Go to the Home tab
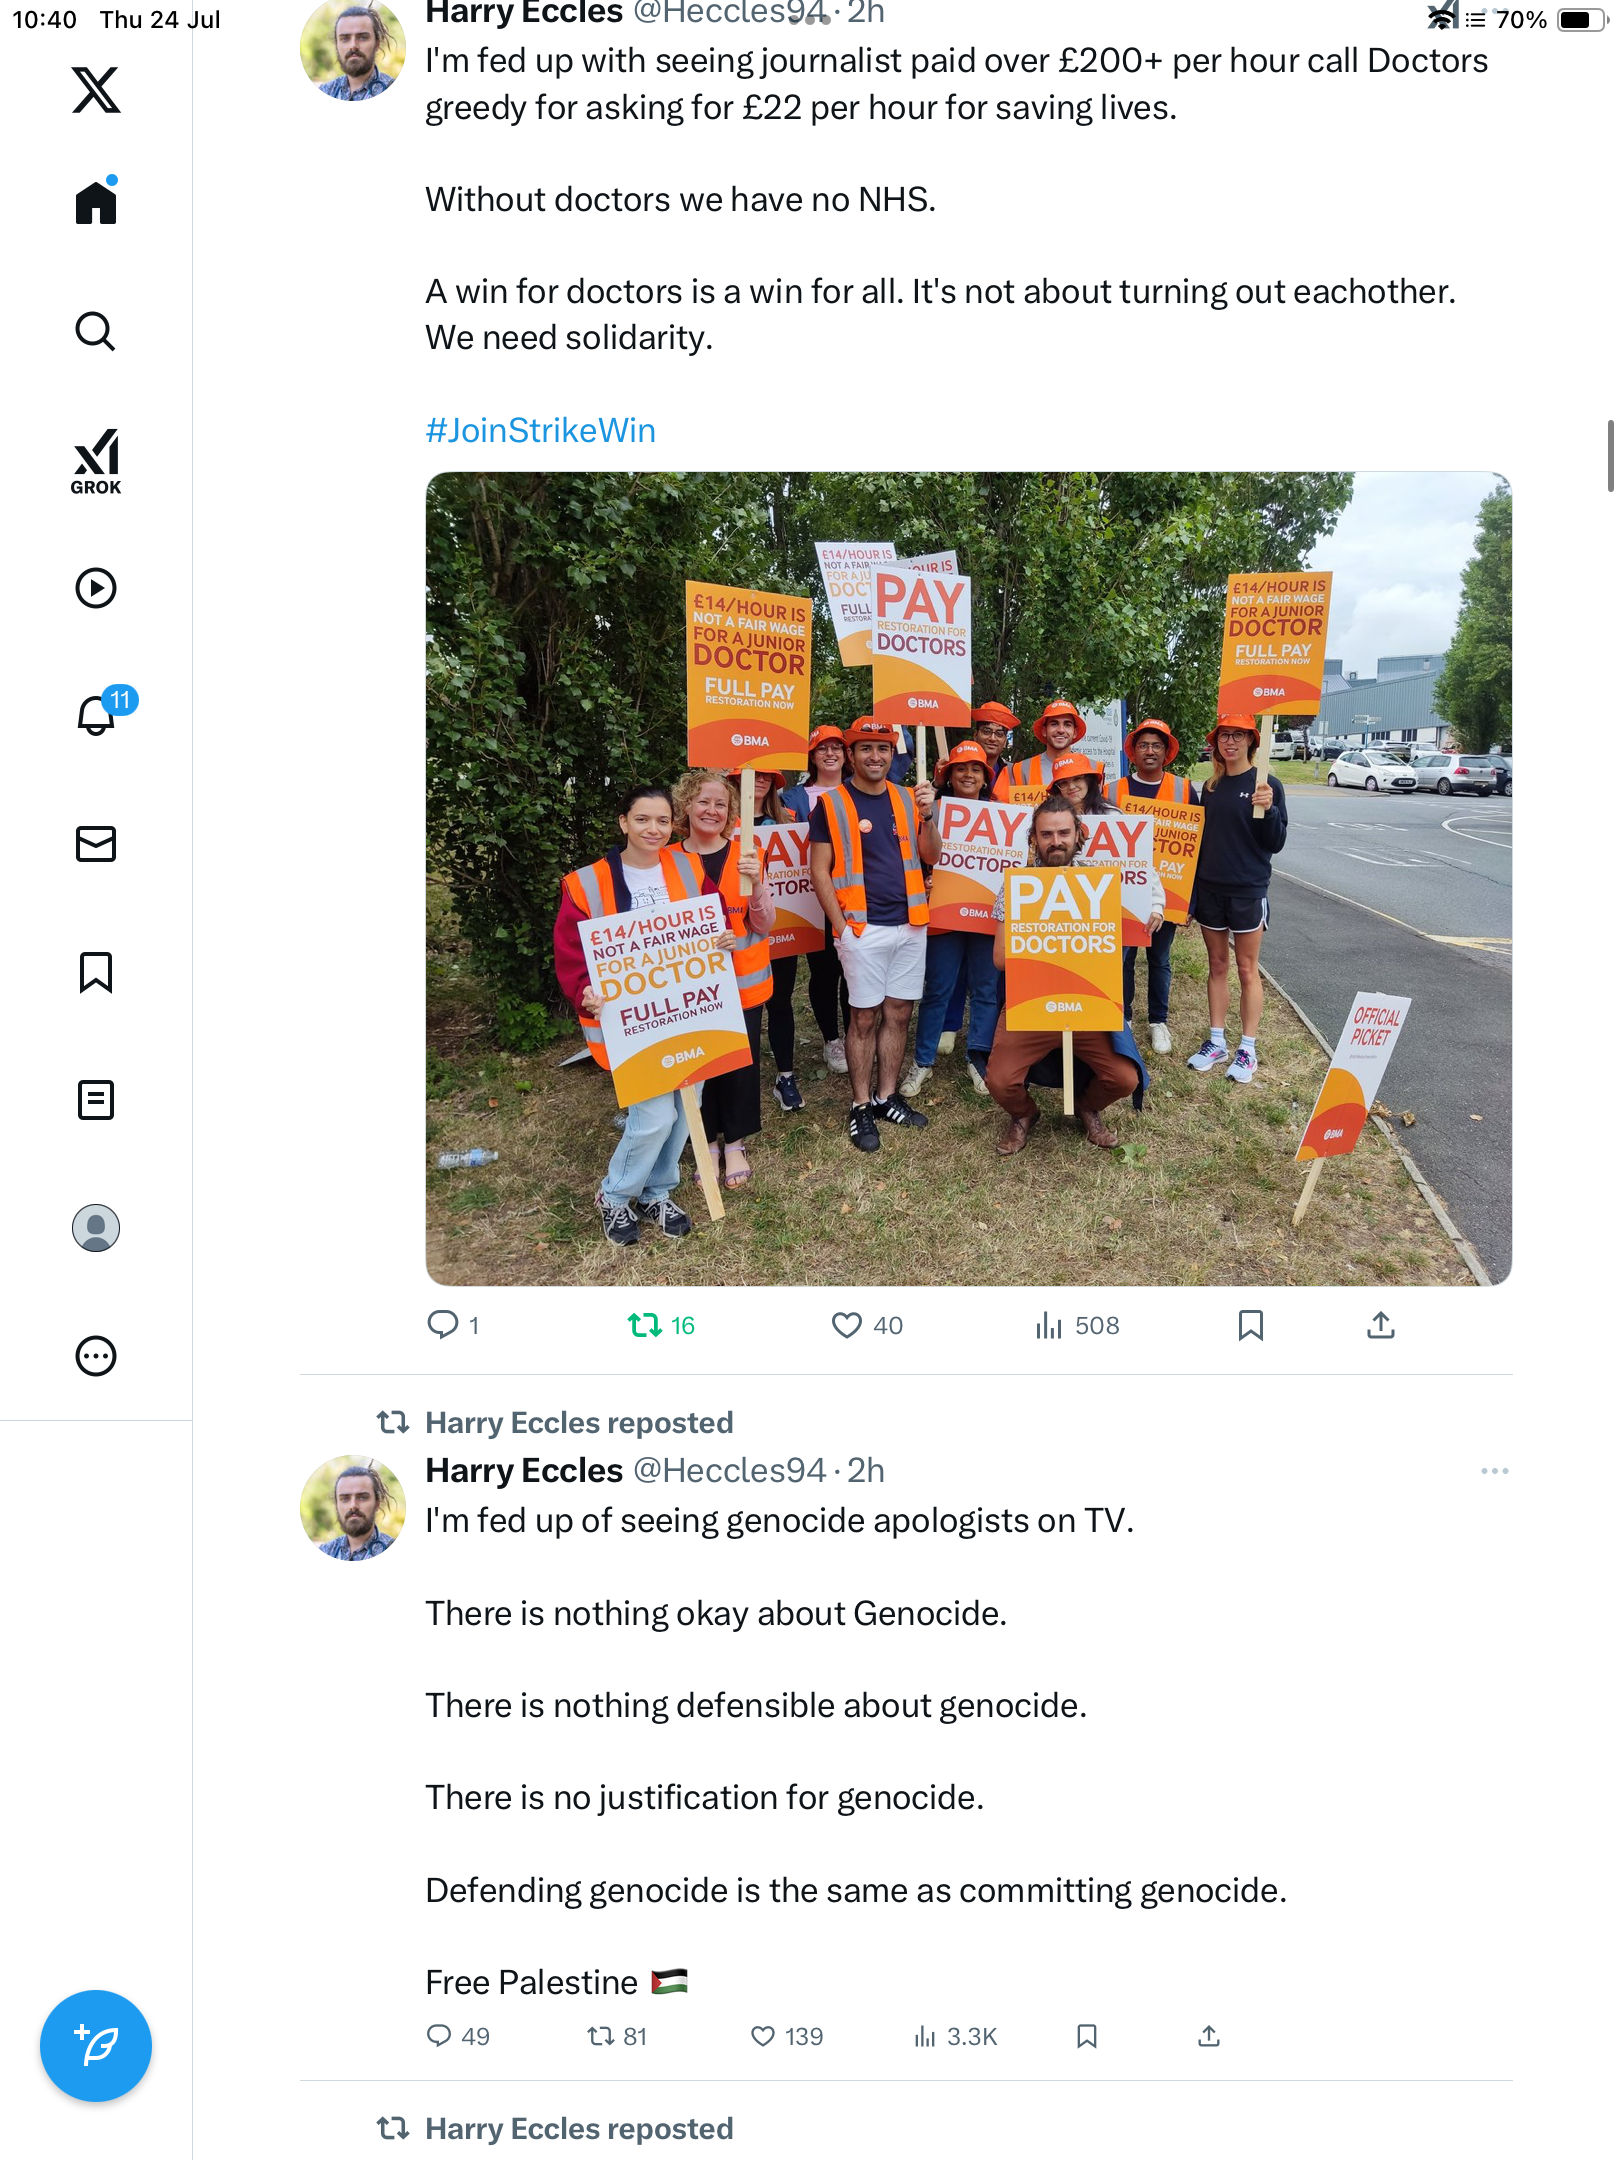Image resolution: width=1620 pixels, height=2160 pixels. pos(96,201)
